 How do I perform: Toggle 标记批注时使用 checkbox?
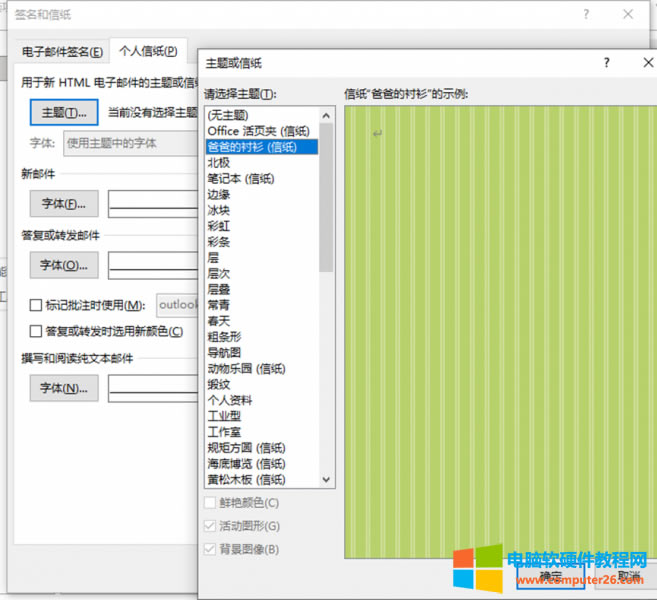click(x=36, y=305)
